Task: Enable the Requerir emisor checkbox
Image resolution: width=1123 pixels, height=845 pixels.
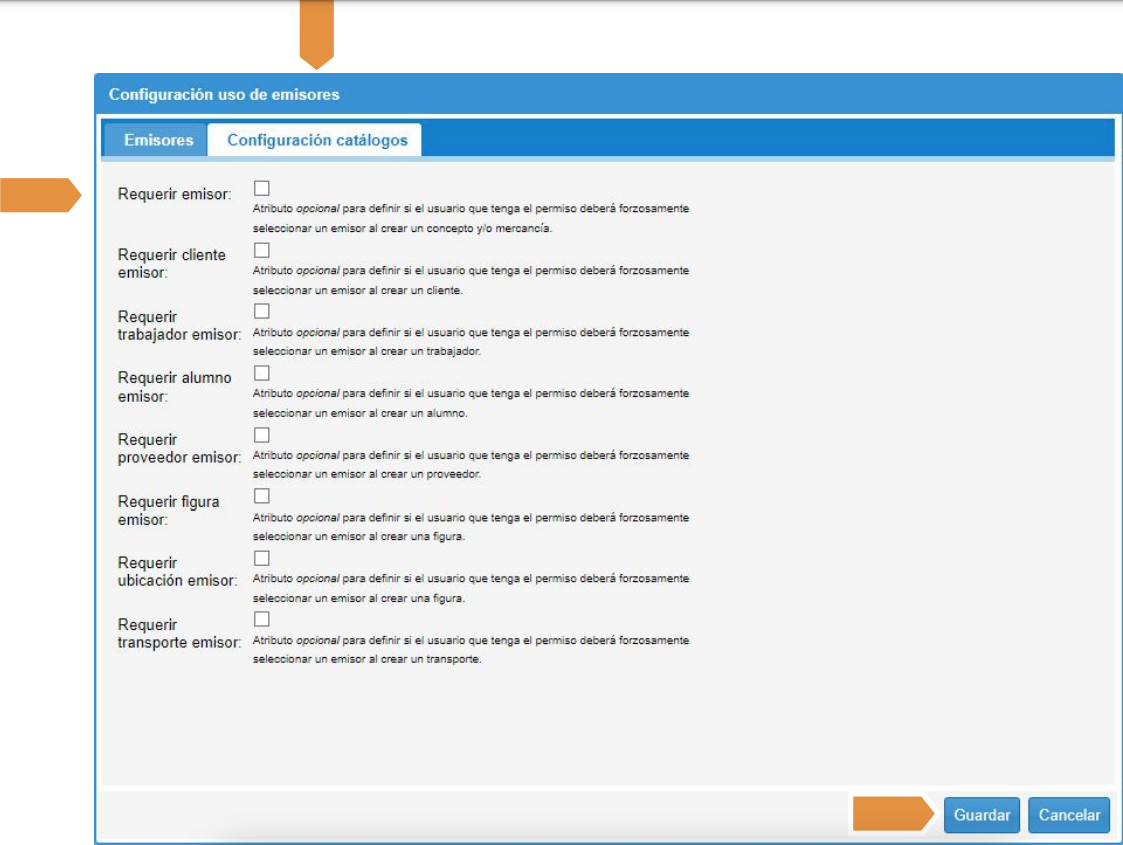Action: pyautogui.click(x=262, y=188)
